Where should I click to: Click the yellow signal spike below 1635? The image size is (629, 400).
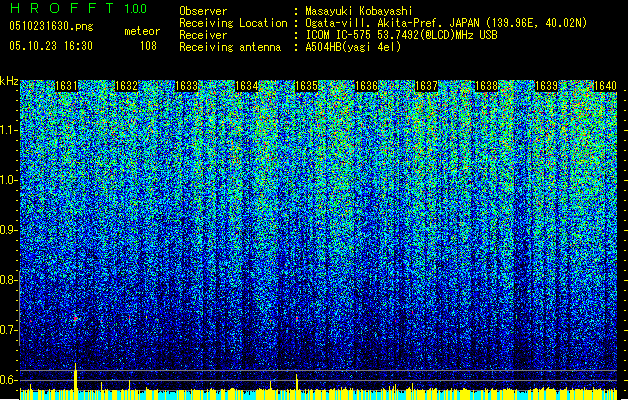click(x=297, y=385)
